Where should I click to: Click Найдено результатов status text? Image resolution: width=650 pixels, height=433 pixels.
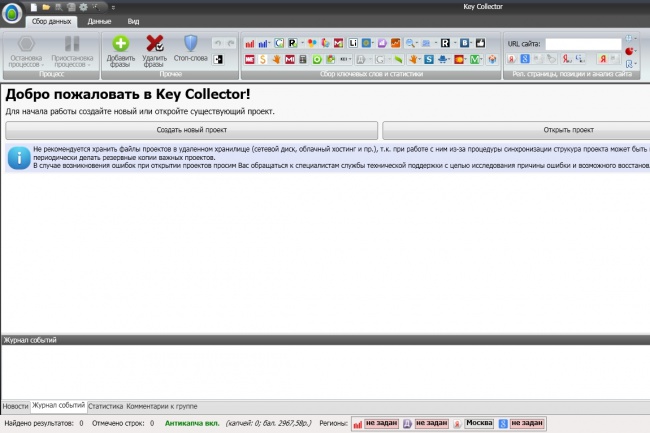coord(39,423)
